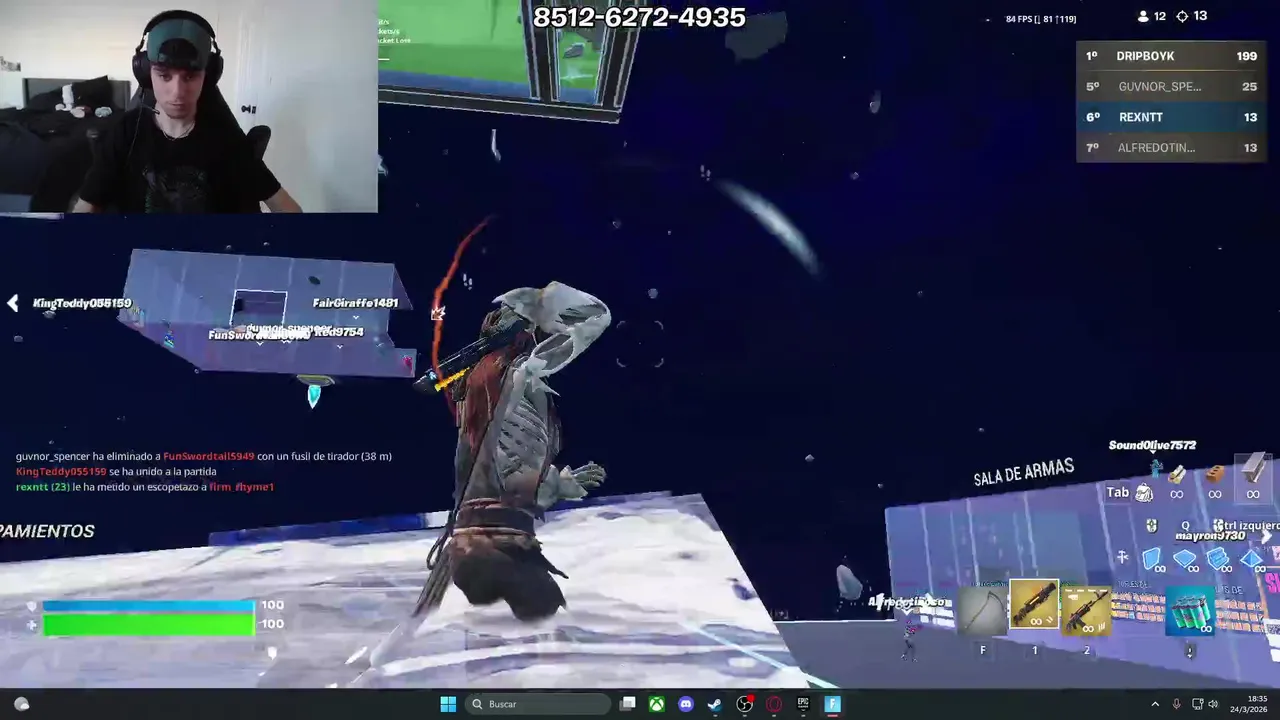Click the SoundOlive7572 player name tag
Screen dimensions: 1280x720
coord(1152,445)
